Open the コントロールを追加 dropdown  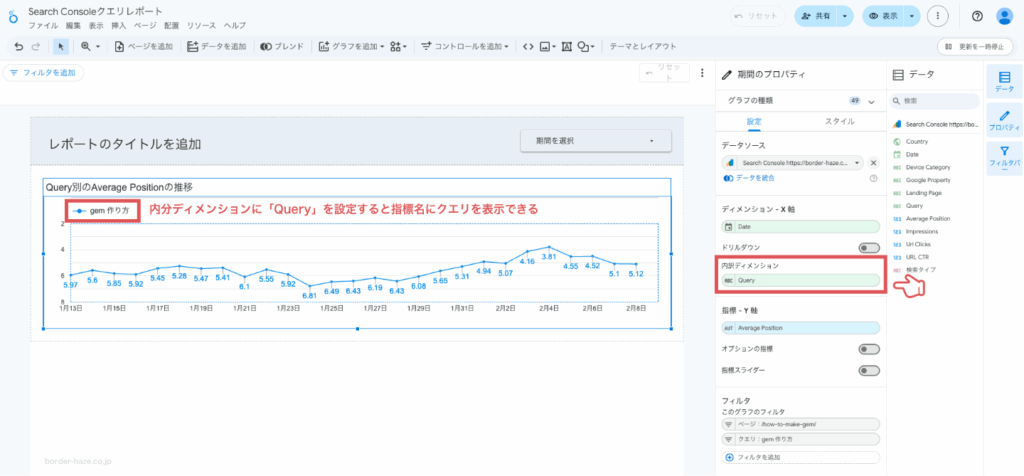tap(465, 46)
